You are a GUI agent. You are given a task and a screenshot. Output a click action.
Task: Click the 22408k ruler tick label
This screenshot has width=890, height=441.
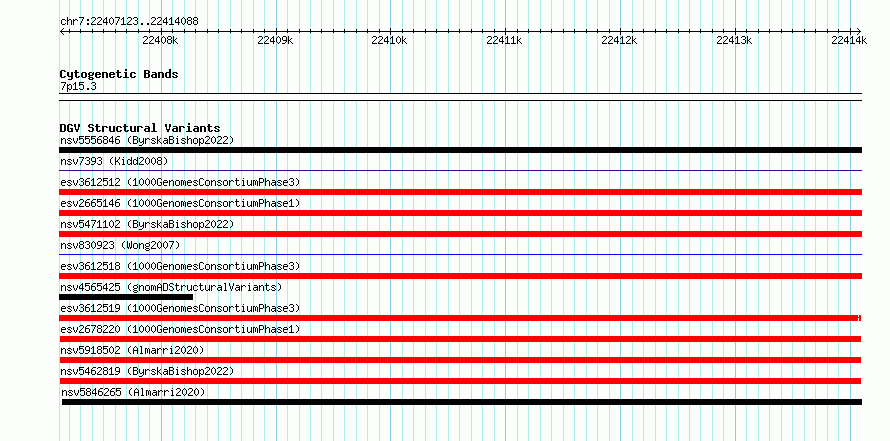pyautogui.click(x=161, y=40)
